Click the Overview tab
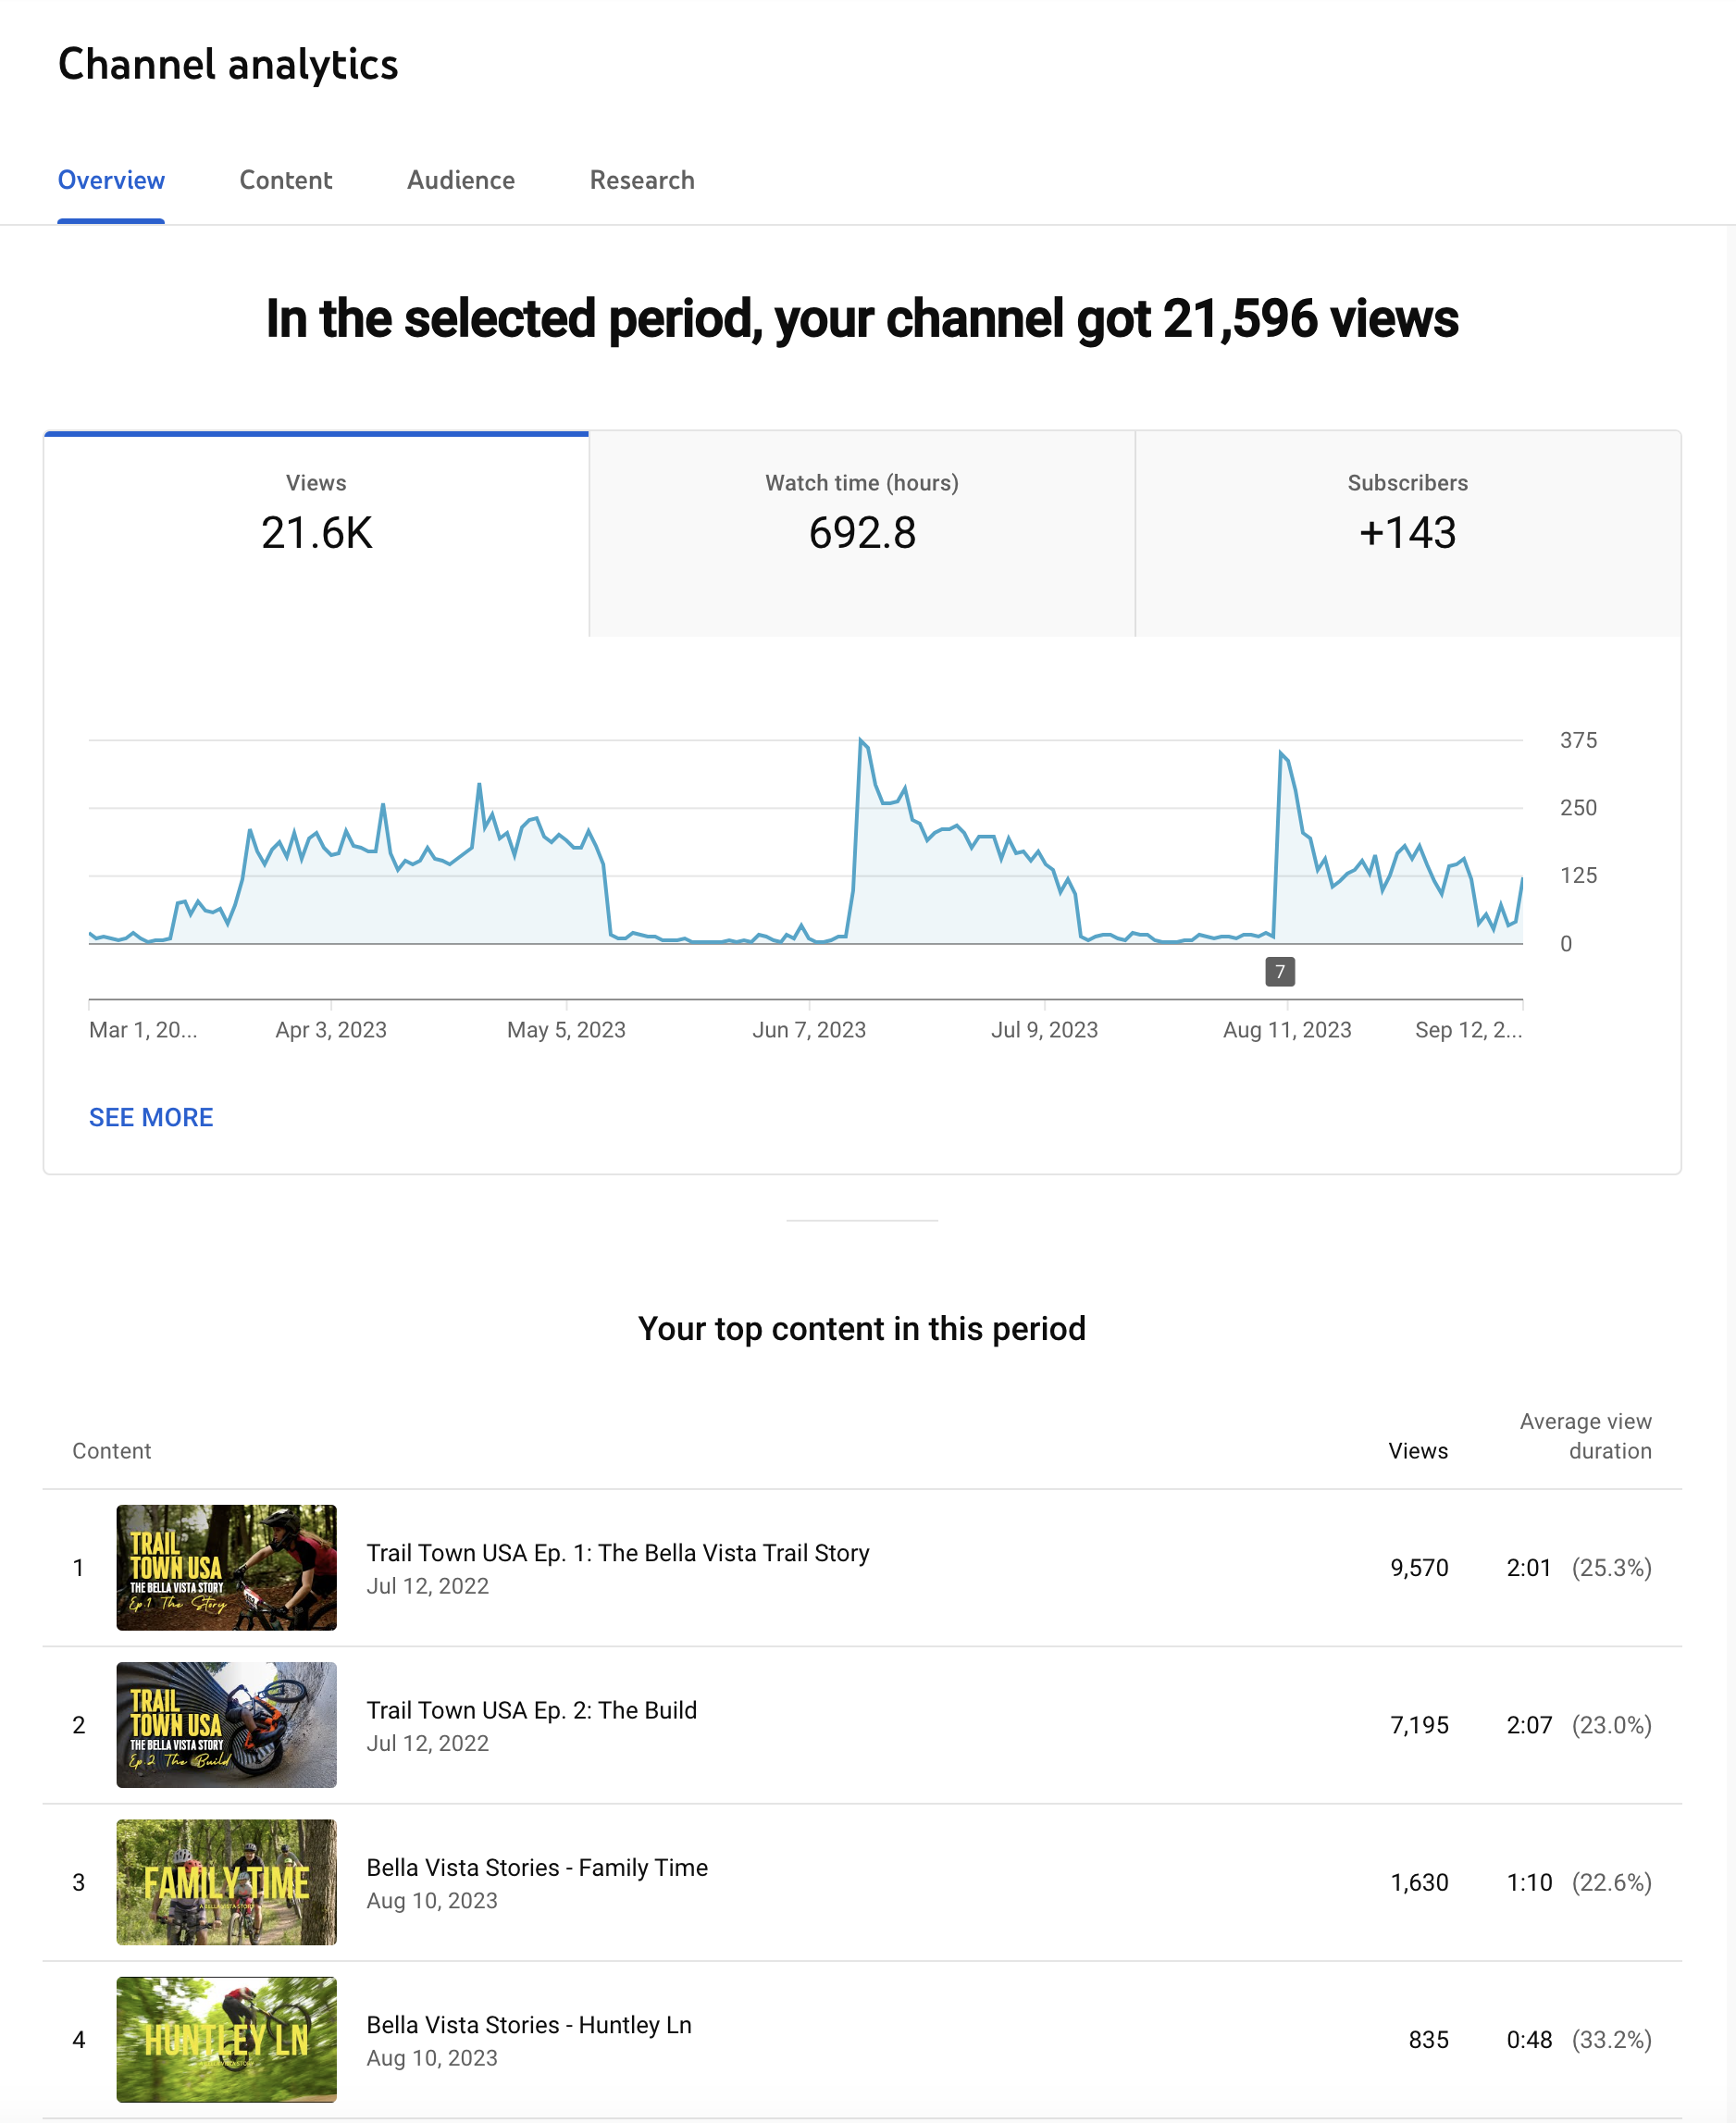 [111, 180]
